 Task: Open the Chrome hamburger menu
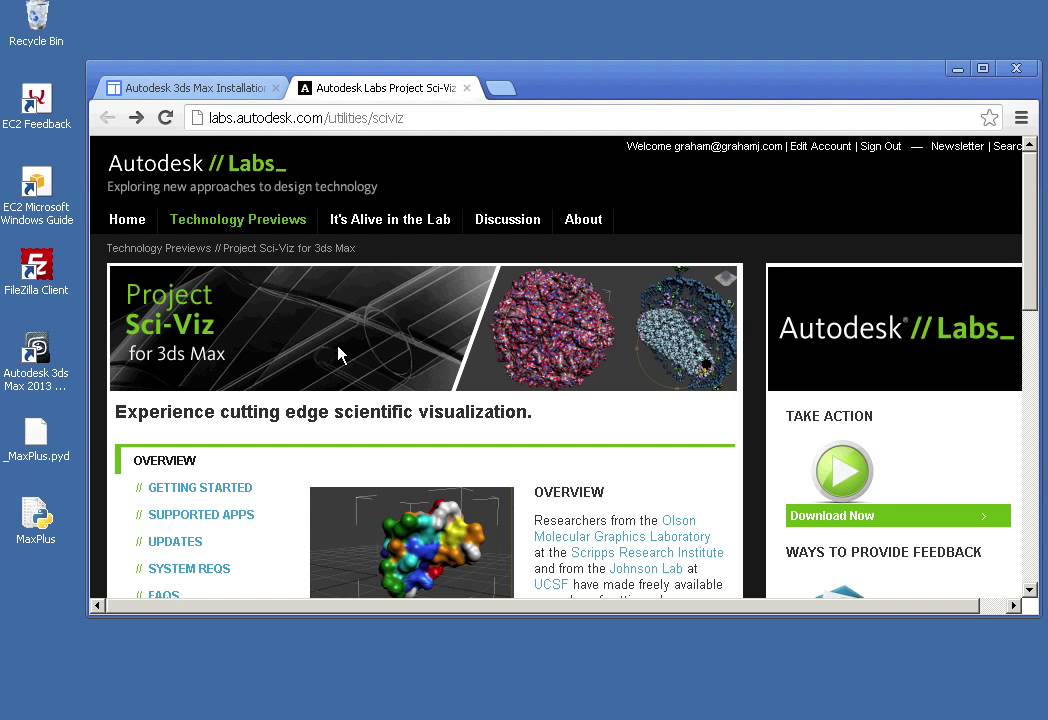[1021, 118]
